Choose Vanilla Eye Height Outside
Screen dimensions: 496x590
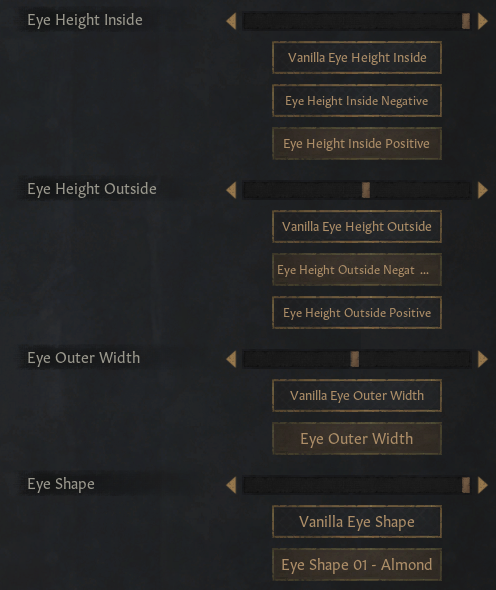(x=357, y=227)
